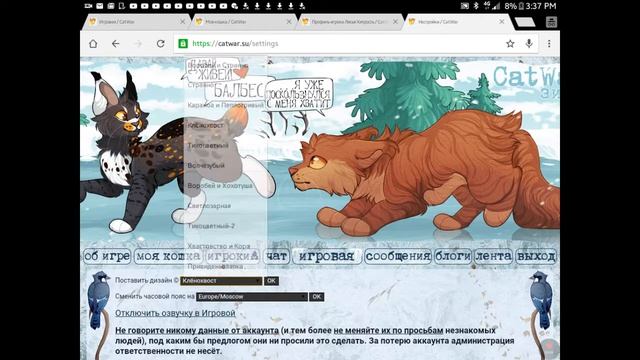Close the Профиль игрока tab
Viewport: 640px width, 360px height.
click(395, 22)
